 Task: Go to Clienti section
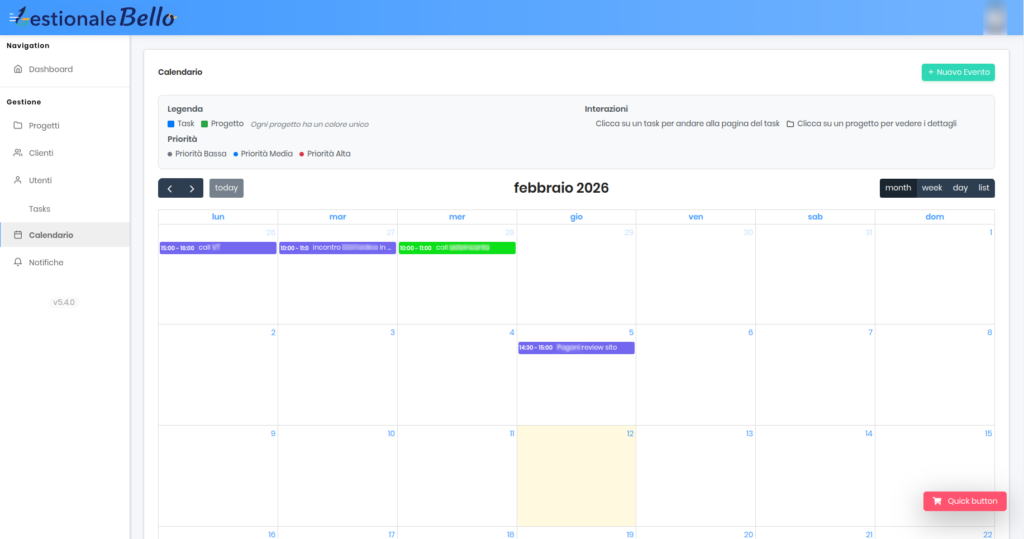coord(40,153)
